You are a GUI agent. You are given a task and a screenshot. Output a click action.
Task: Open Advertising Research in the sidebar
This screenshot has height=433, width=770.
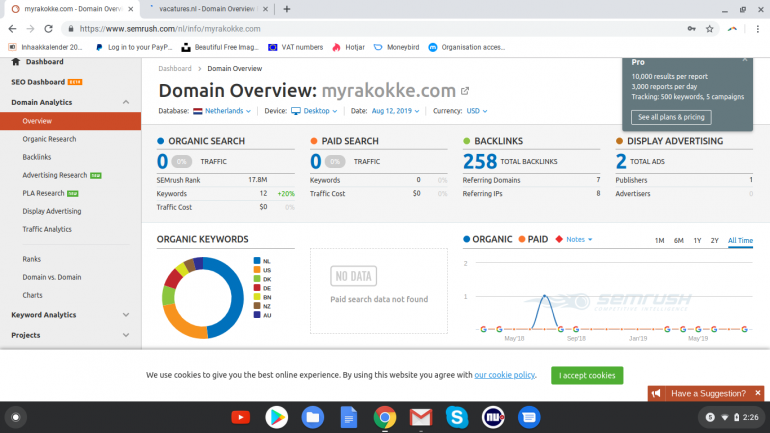click(55, 175)
